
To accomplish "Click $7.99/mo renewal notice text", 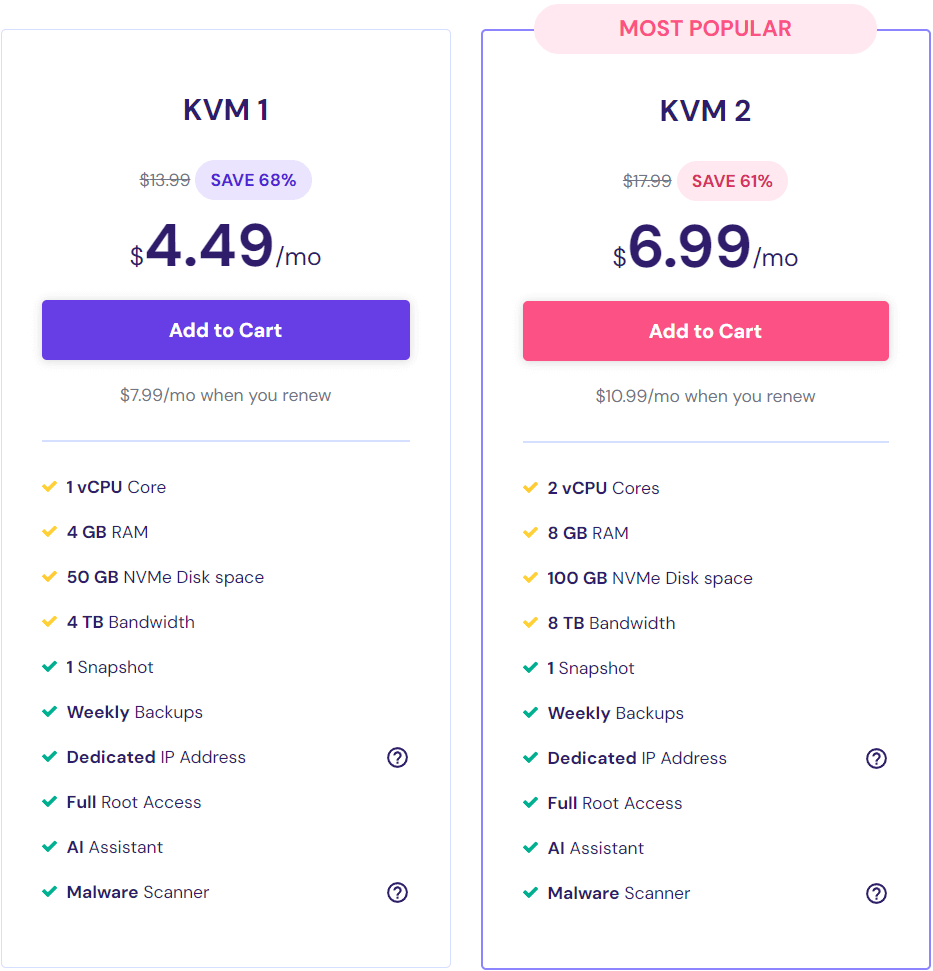I will pos(225,395).
